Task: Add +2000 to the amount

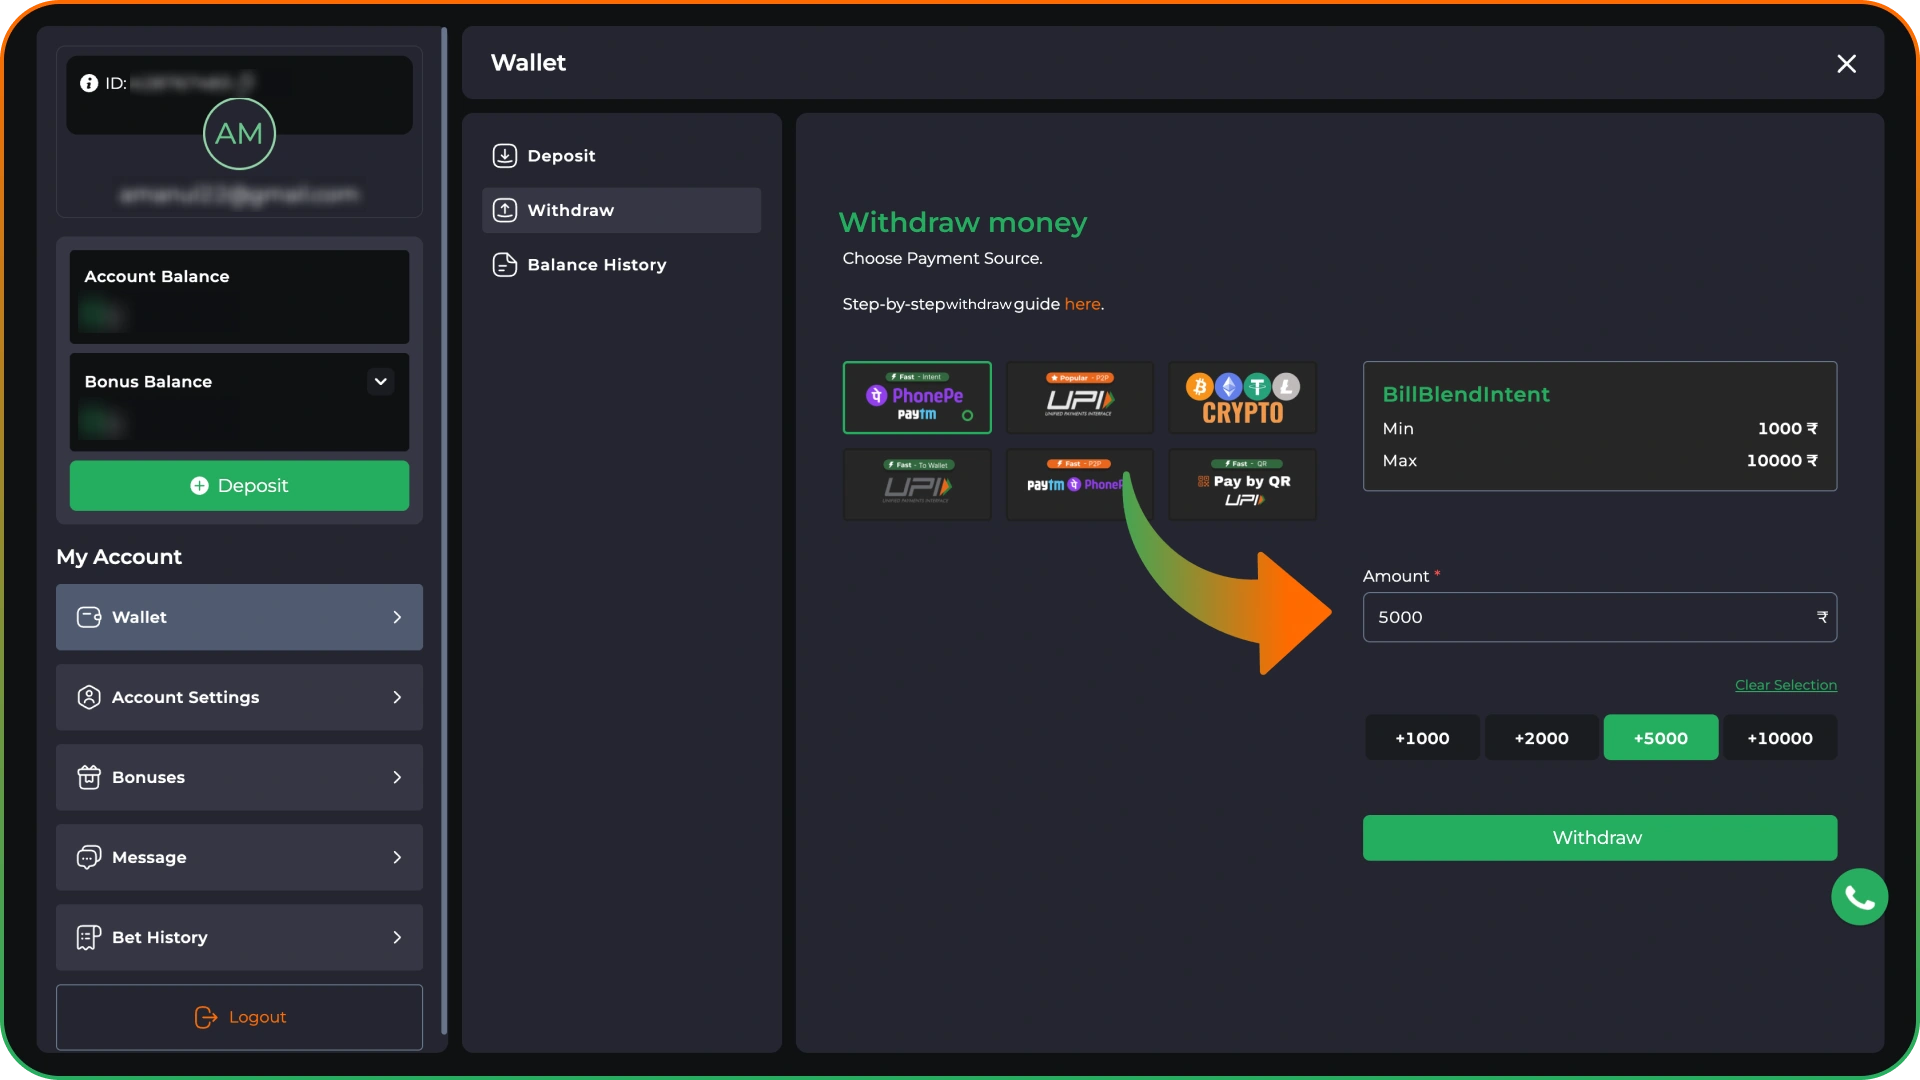Action: (x=1541, y=738)
